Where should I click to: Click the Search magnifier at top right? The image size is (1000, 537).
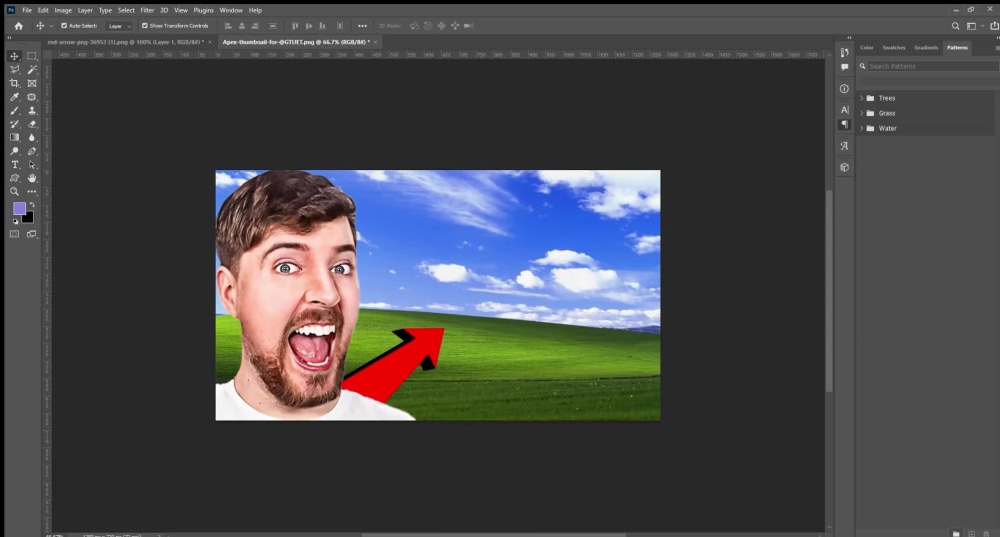tap(955, 26)
